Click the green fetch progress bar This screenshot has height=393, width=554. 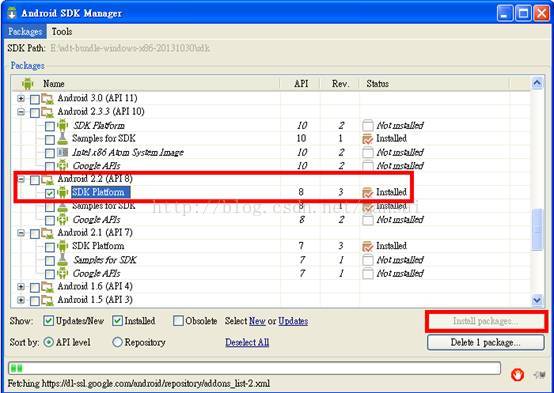tap(254, 368)
